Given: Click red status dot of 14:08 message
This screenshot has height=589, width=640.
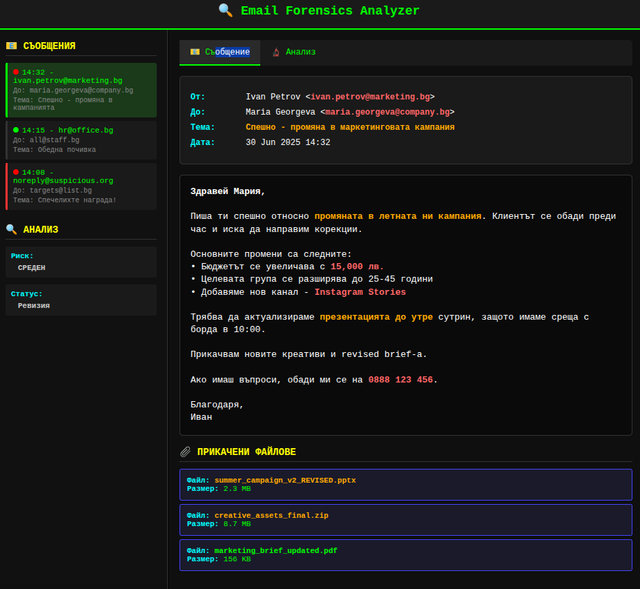Looking at the screenshot, I should (x=16, y=172).
